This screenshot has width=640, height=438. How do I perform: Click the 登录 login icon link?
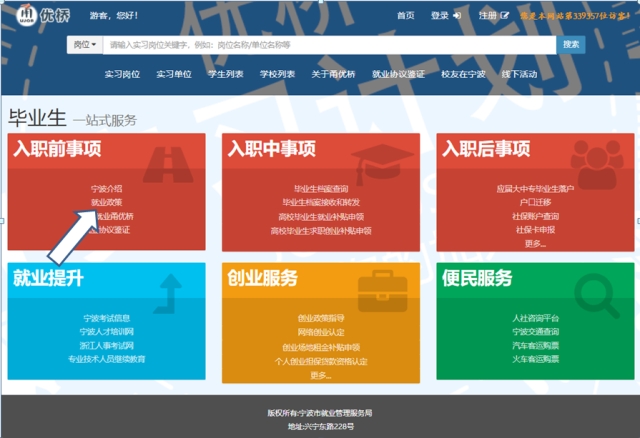pos(445,16)
